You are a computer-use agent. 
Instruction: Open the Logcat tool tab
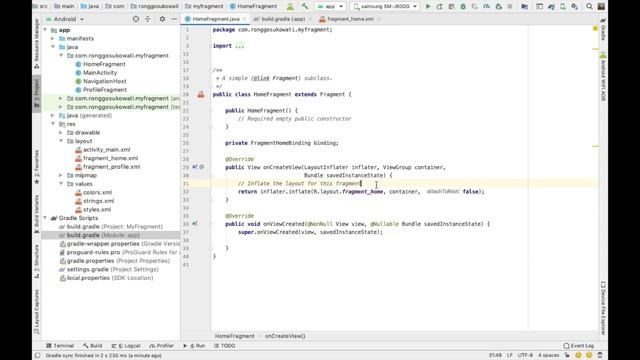(x=126, y=346)
